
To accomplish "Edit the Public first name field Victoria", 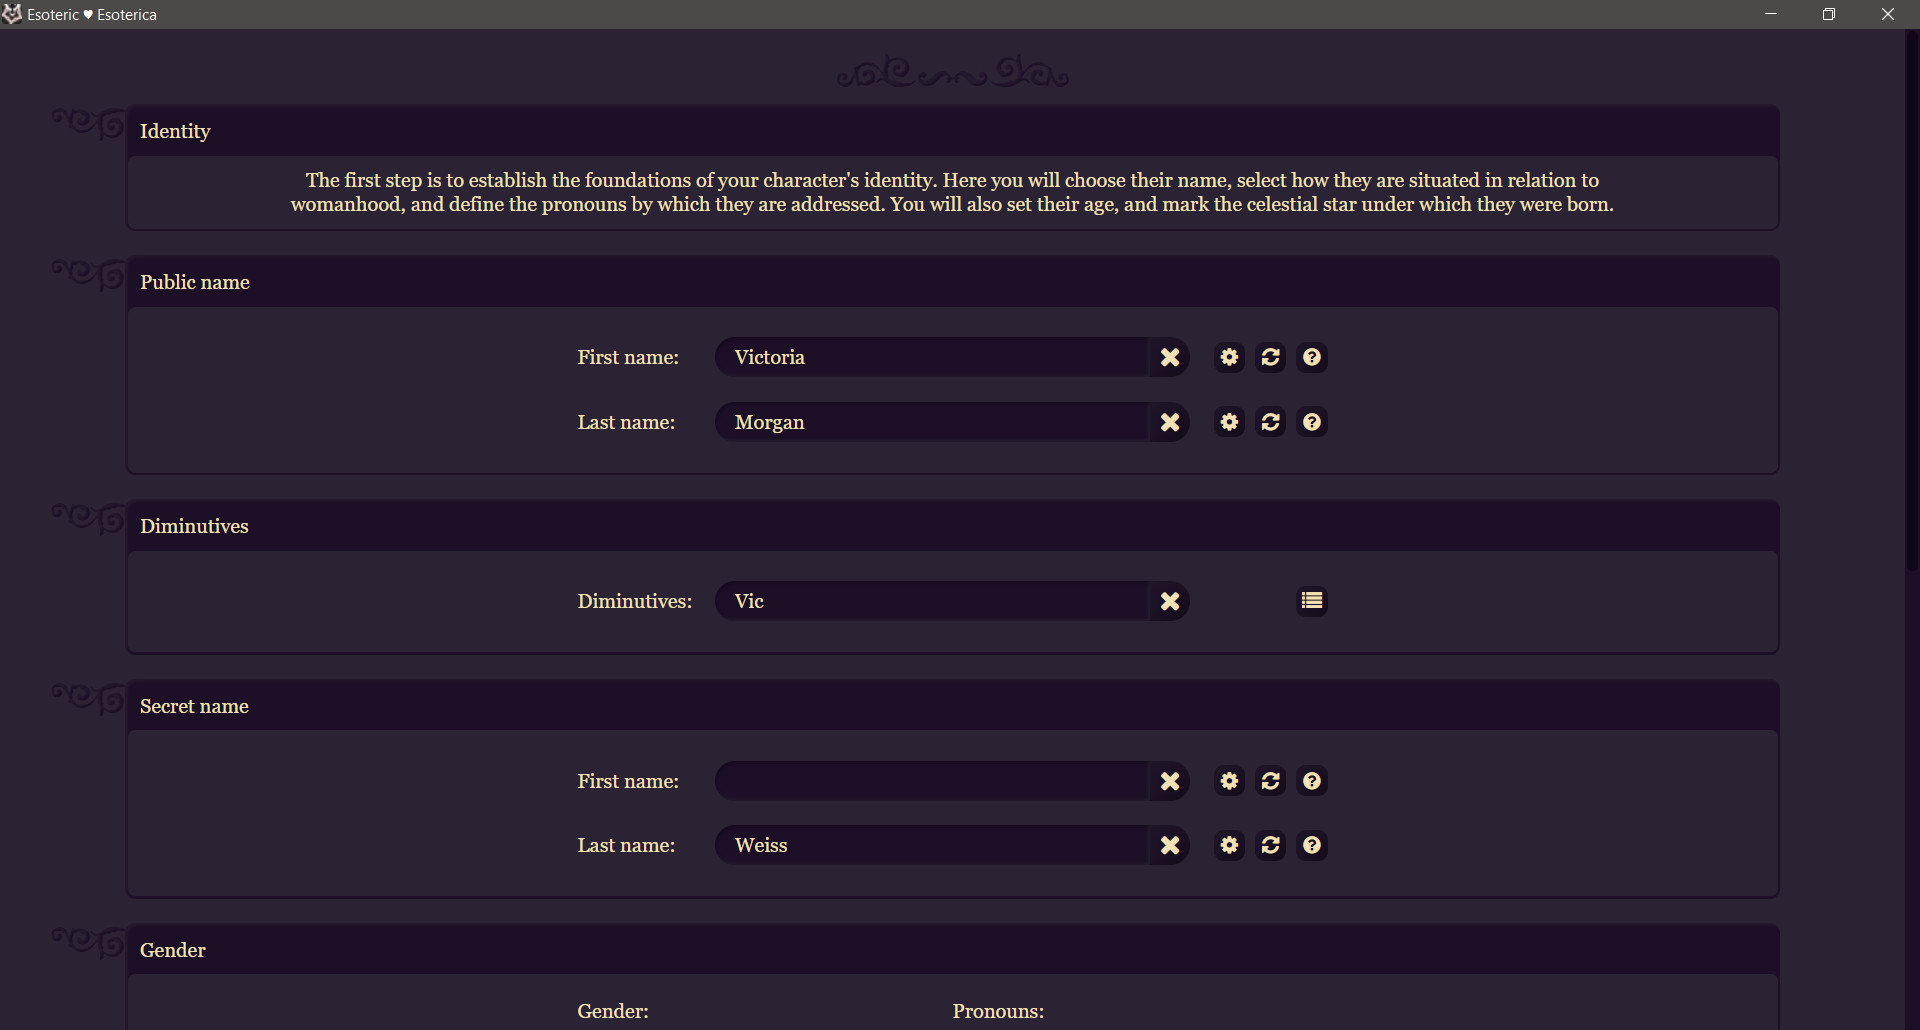I will 932,357.
